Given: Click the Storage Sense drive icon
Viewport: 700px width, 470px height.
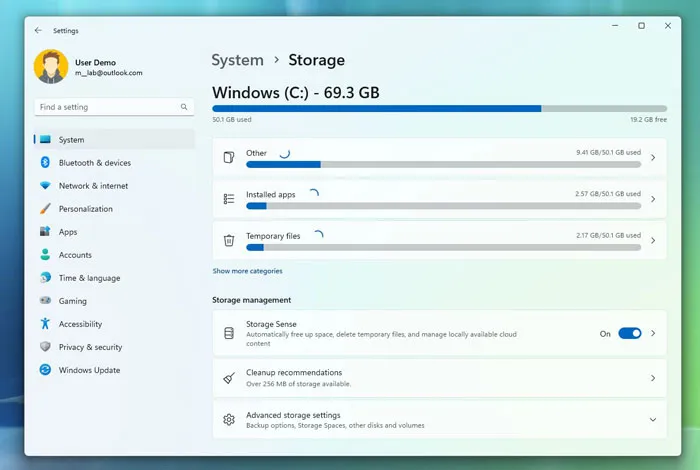Looking at the screenshot, I should [229, 333].
